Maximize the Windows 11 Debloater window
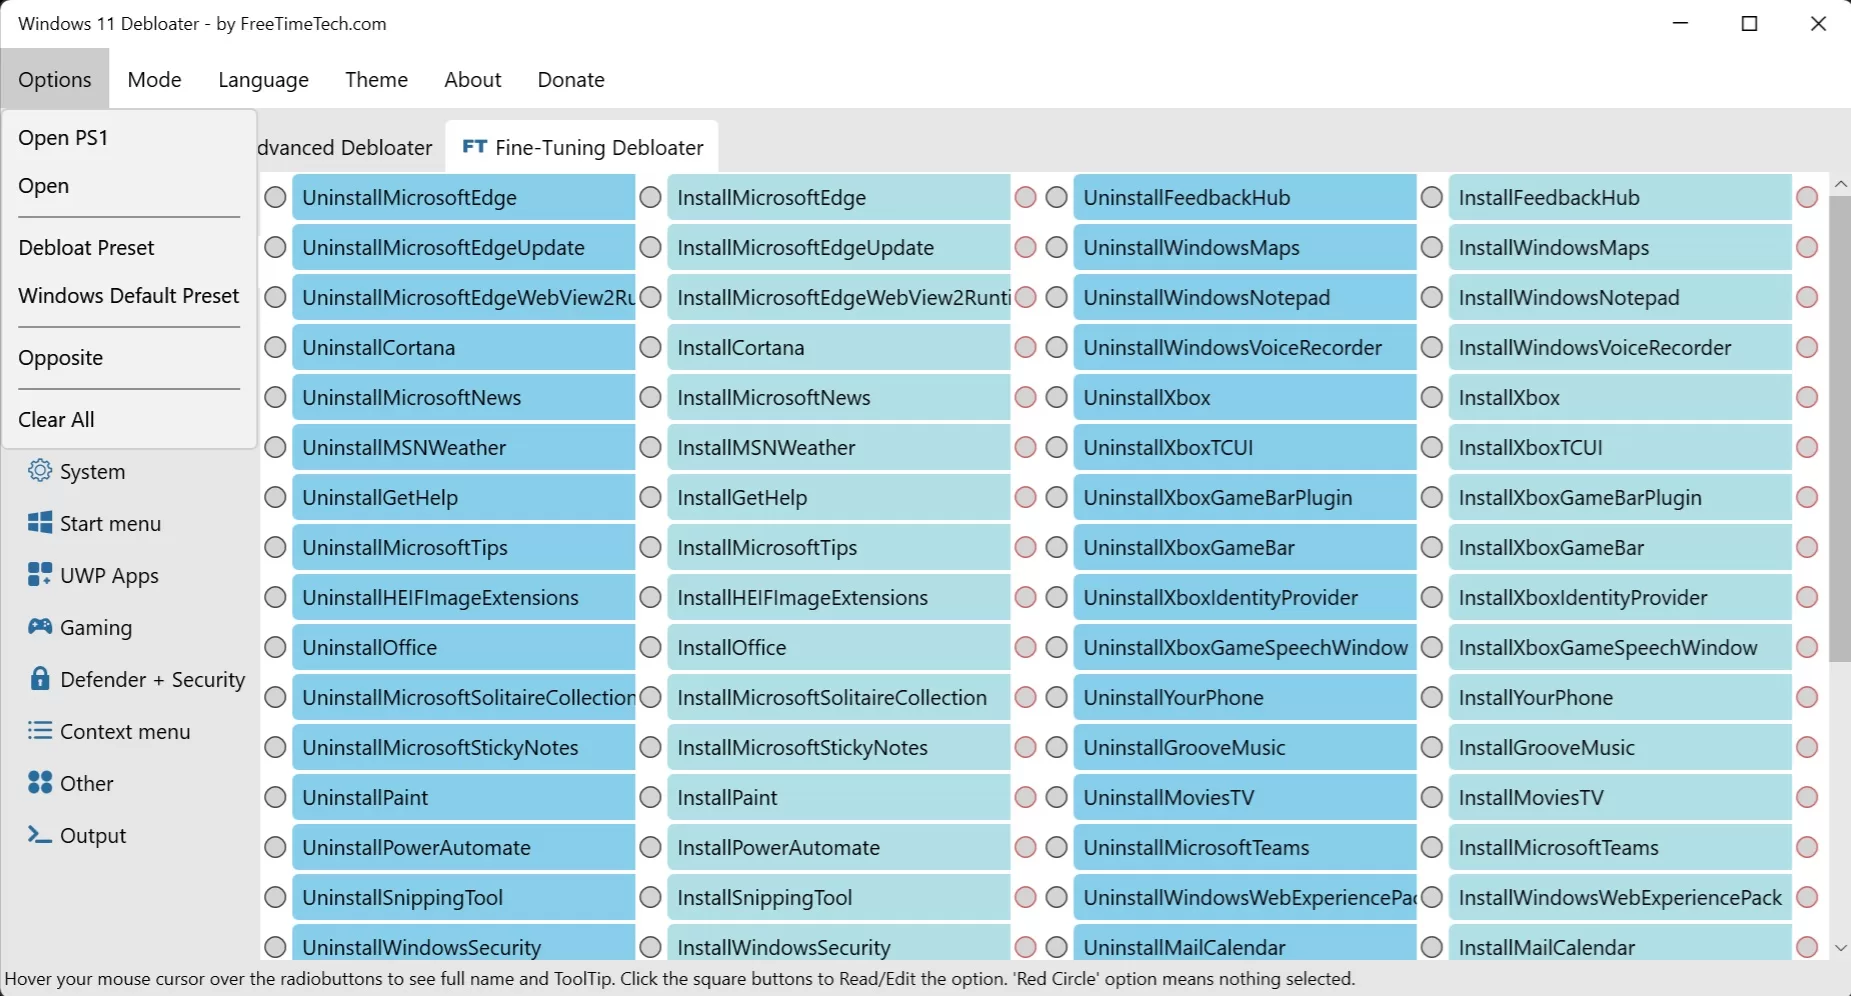 [x=1749, y=24]
